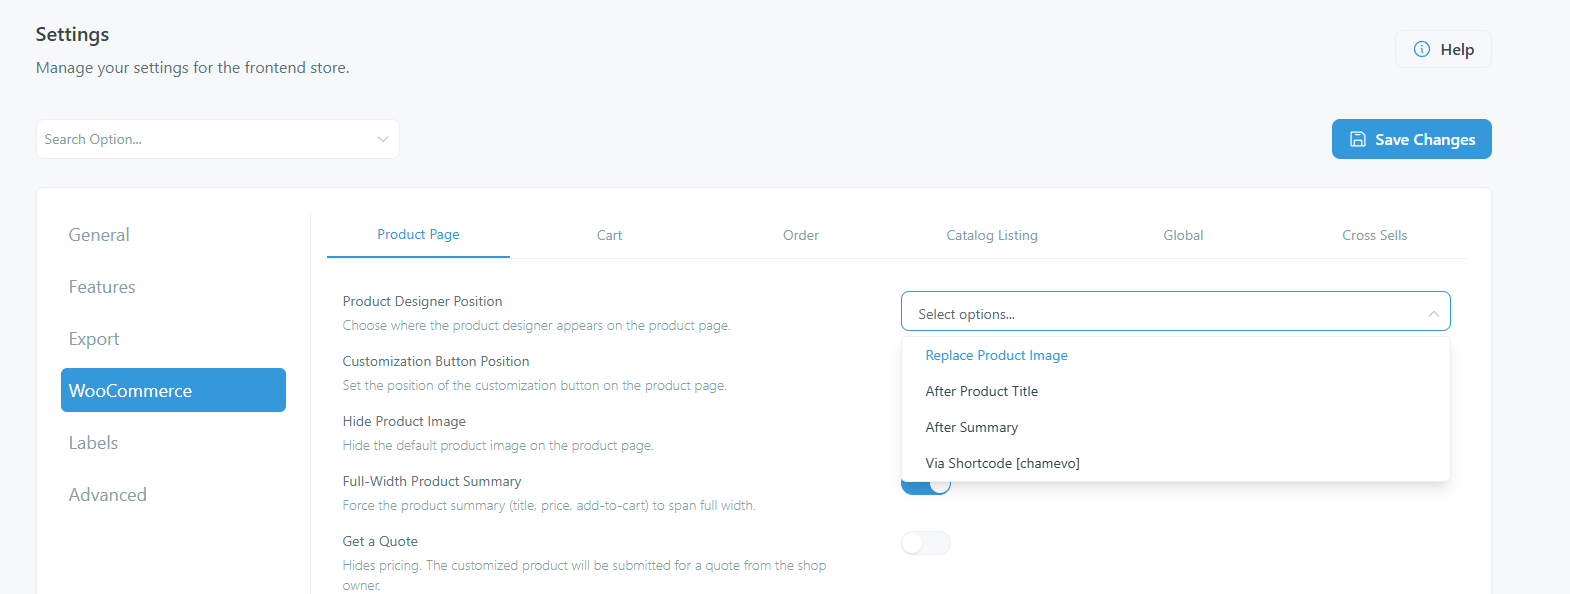Click the Hide Product Image label
The height and width of the screenshot is (594, 1570).
[404, 421]
